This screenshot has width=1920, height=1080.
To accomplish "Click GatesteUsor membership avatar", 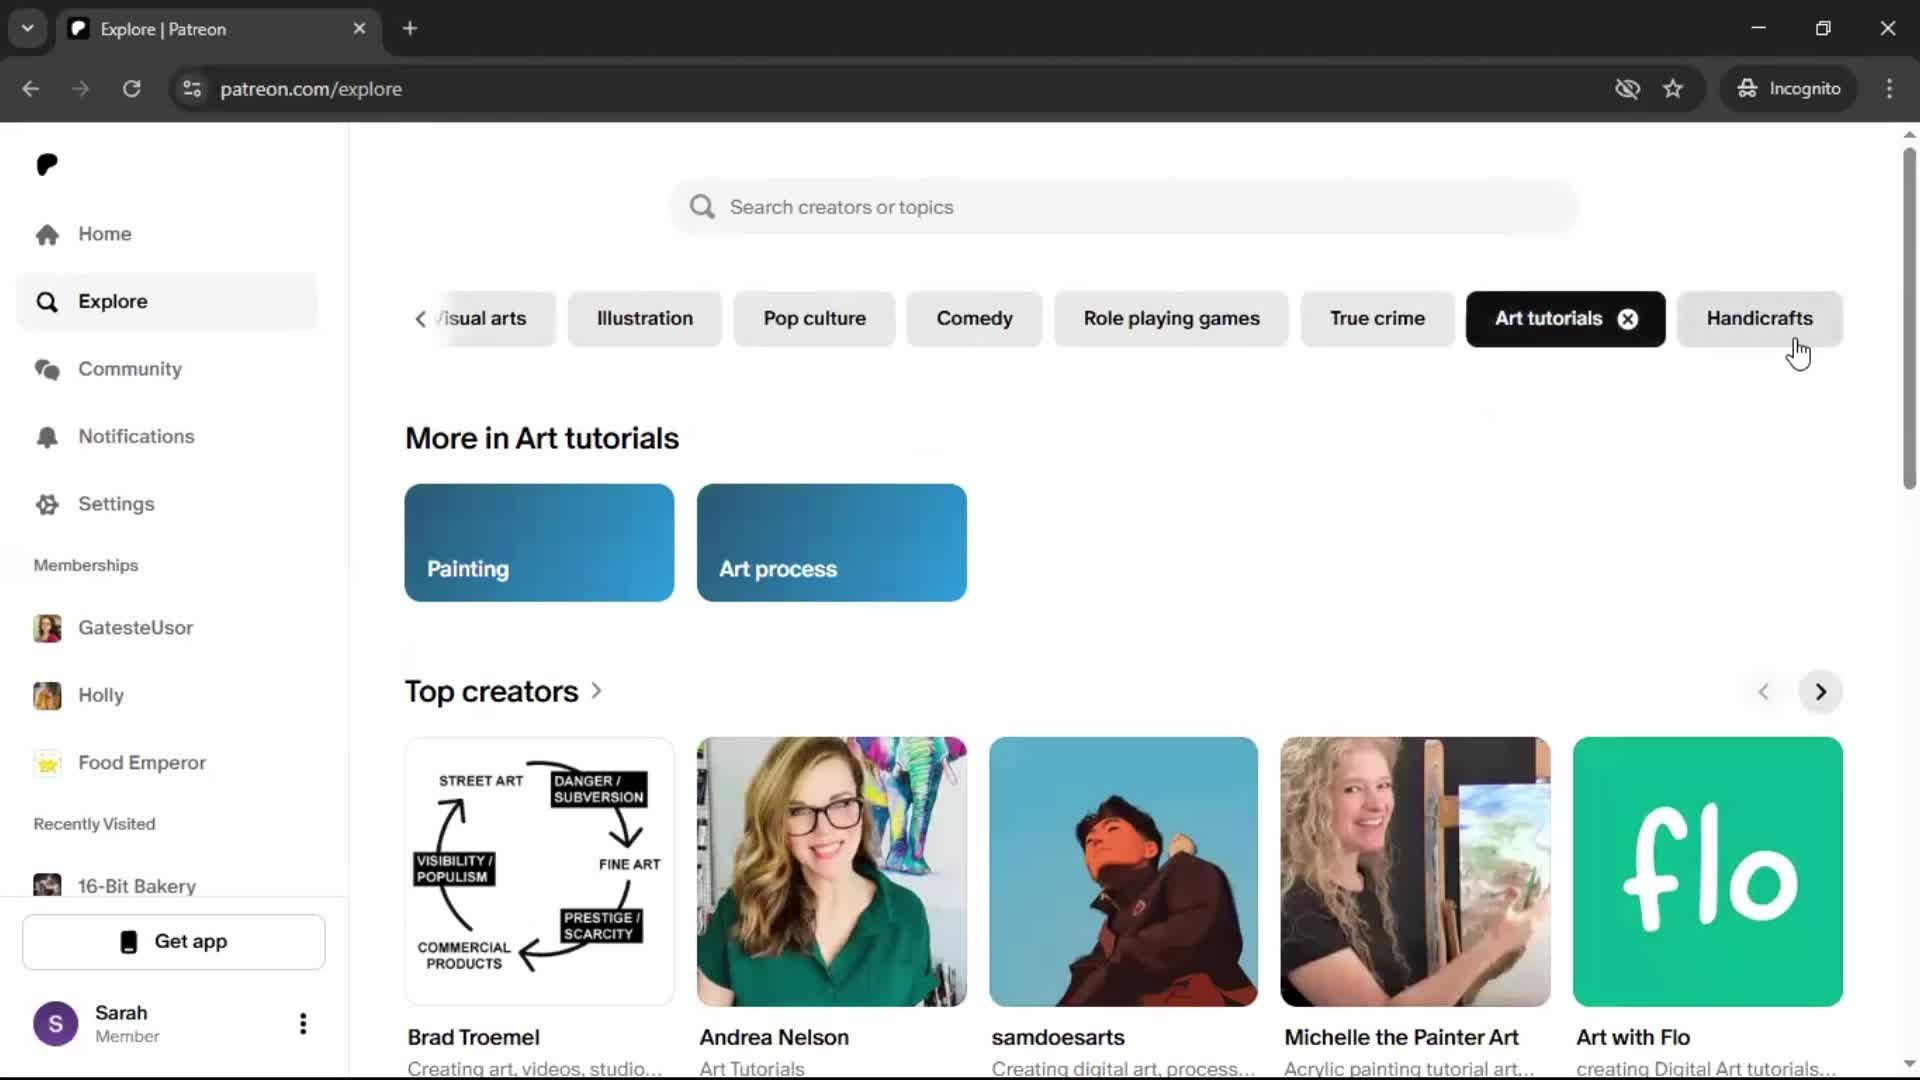I will (x=47, y=628).
